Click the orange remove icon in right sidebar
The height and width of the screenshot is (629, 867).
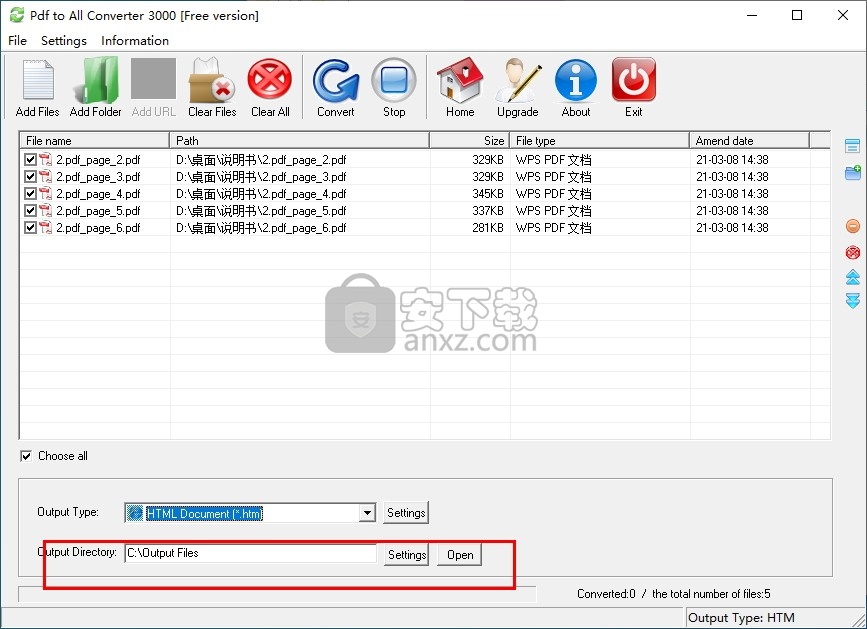(x=853, y=226)
